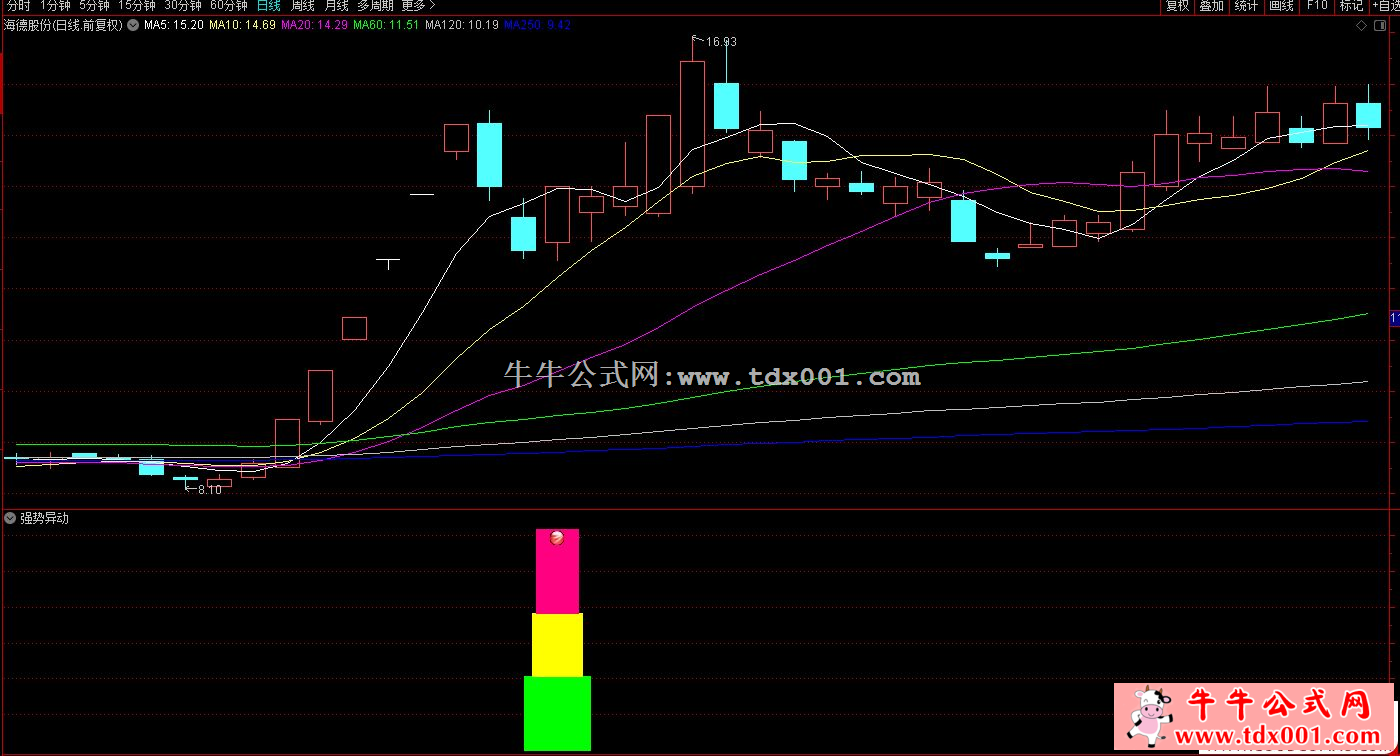Click the MA5: 15.20 value label
Screen dimensions: 1400x756
pos(173,25)
